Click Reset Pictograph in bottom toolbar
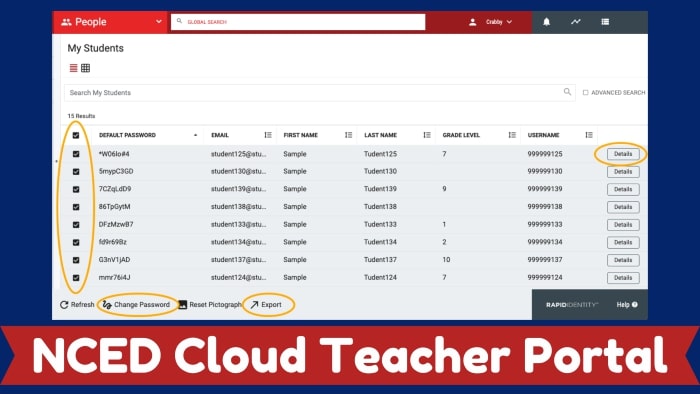The height and width of the screenshot is (394, 700). (x=210, y=305)
